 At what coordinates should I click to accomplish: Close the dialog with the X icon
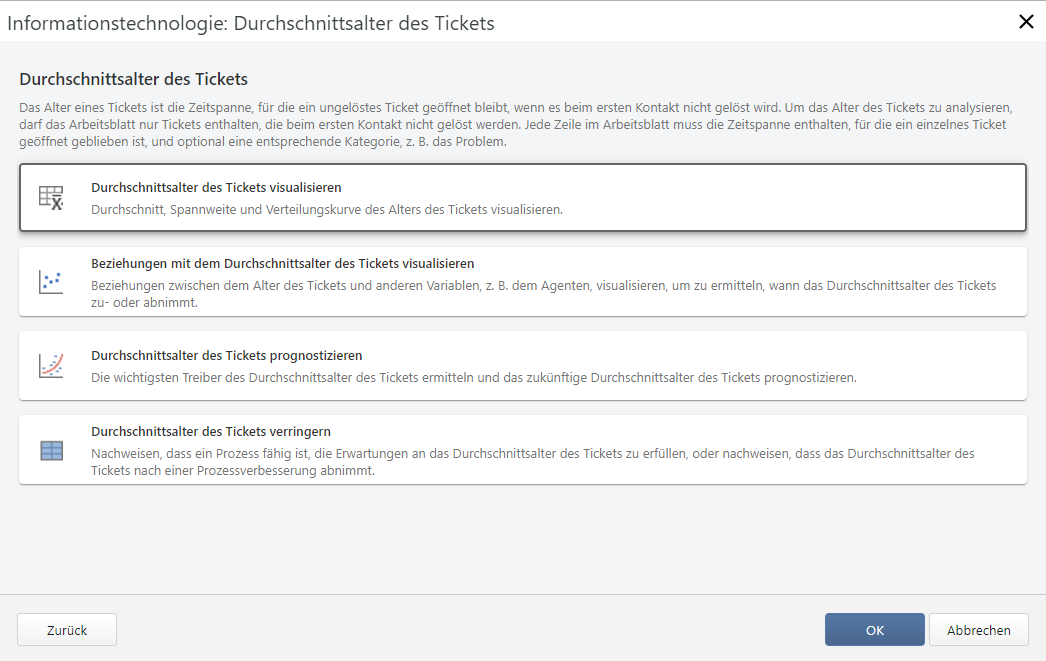(x=1026, y=21)
